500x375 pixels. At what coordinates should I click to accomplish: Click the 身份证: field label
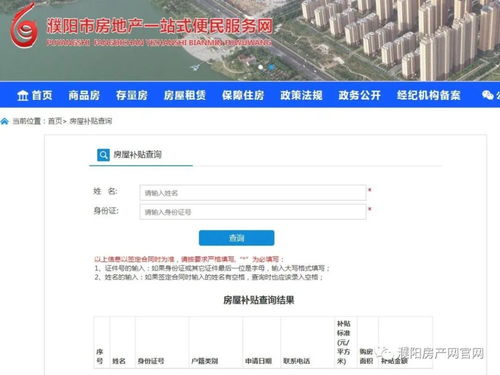tap(106, 211)
